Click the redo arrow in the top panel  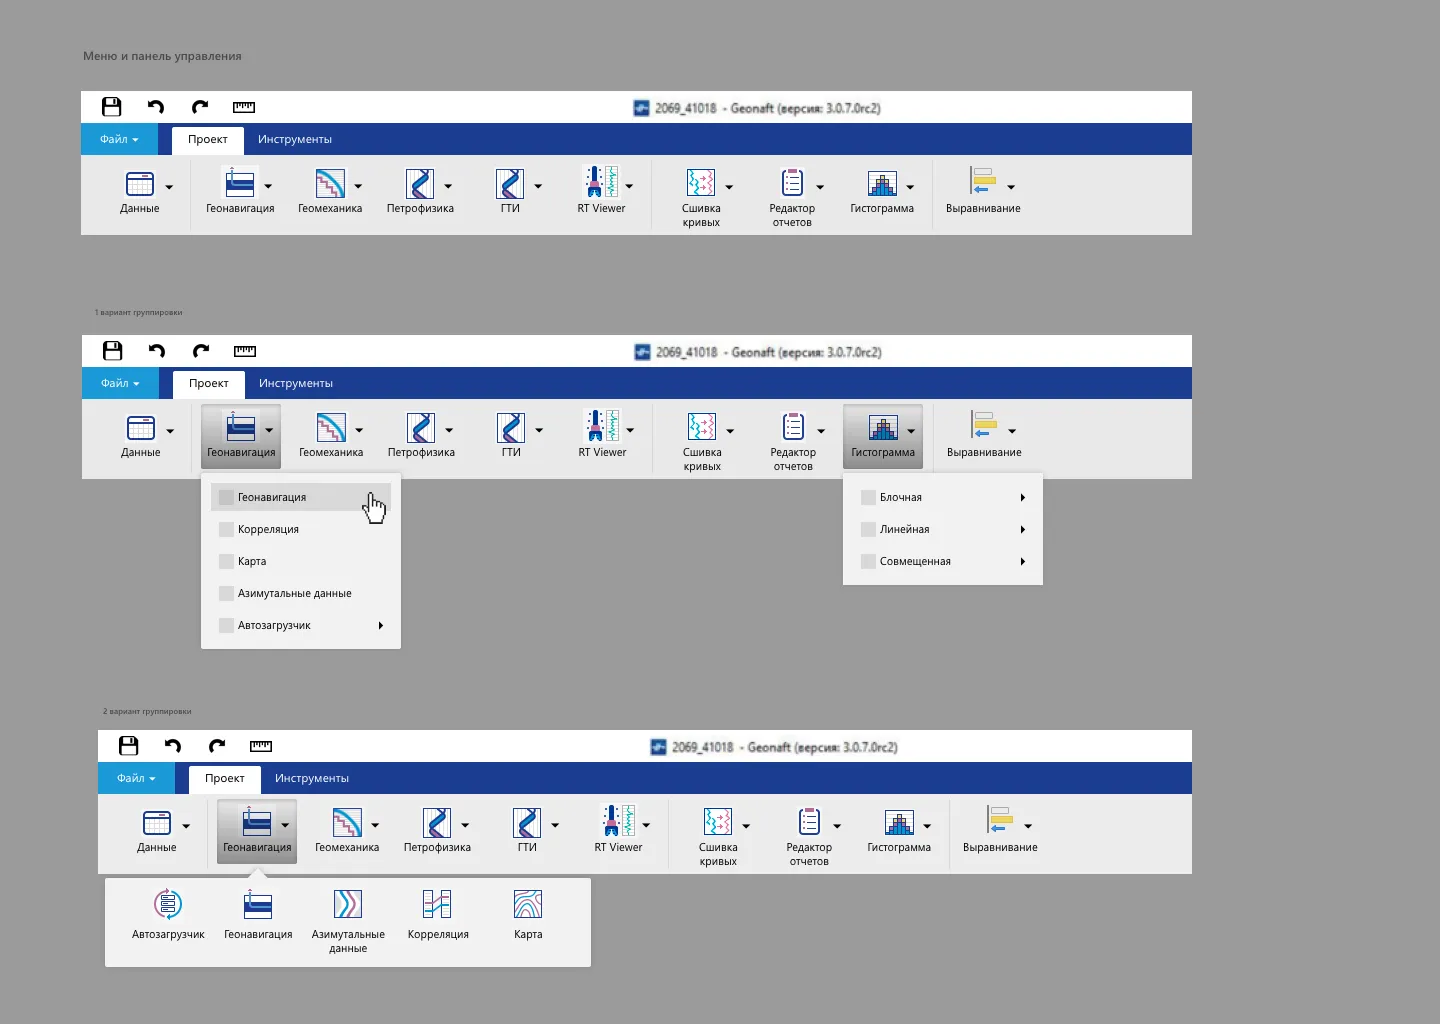pos(200,107)
